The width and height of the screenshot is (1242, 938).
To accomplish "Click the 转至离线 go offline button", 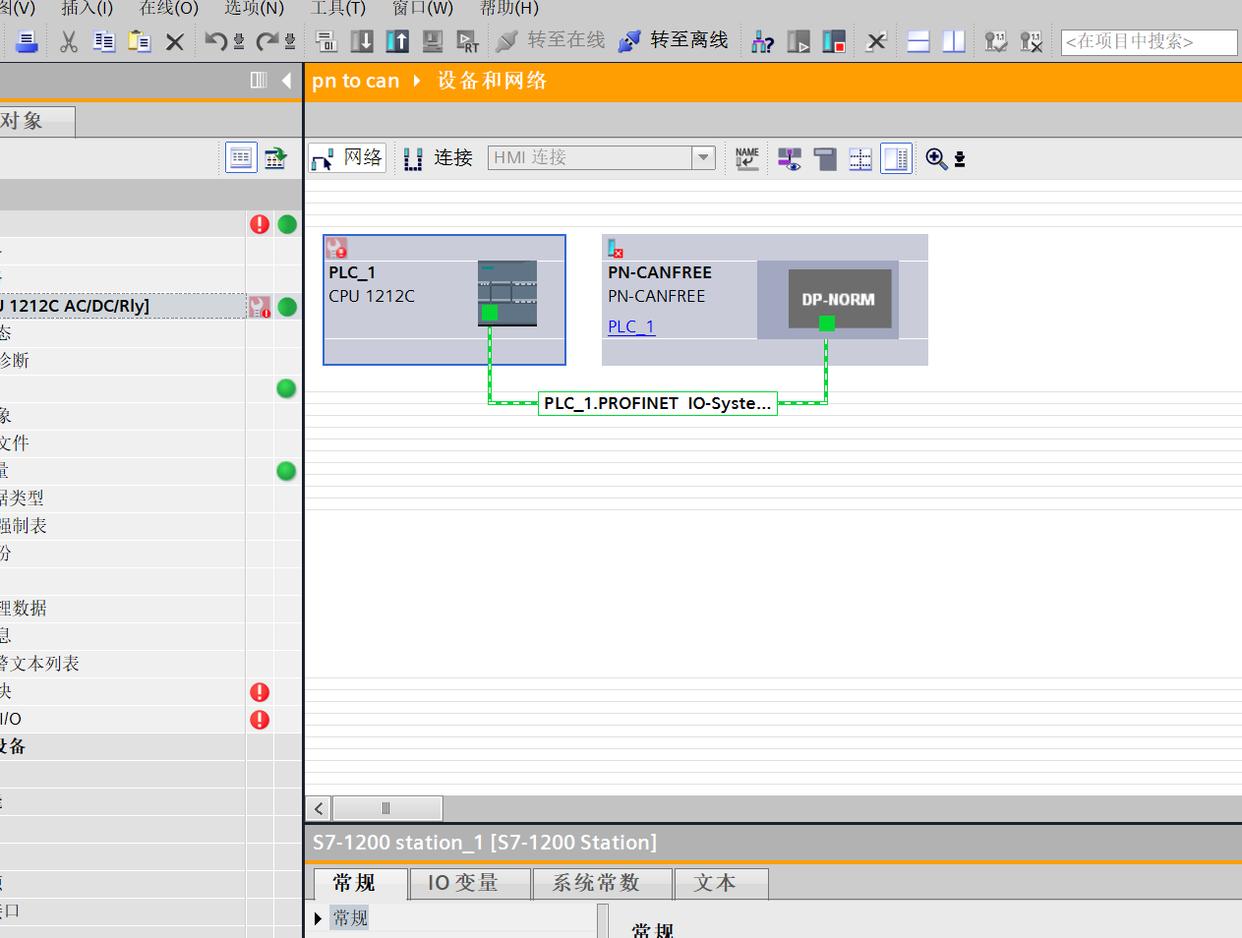I will tap(674, 41).
